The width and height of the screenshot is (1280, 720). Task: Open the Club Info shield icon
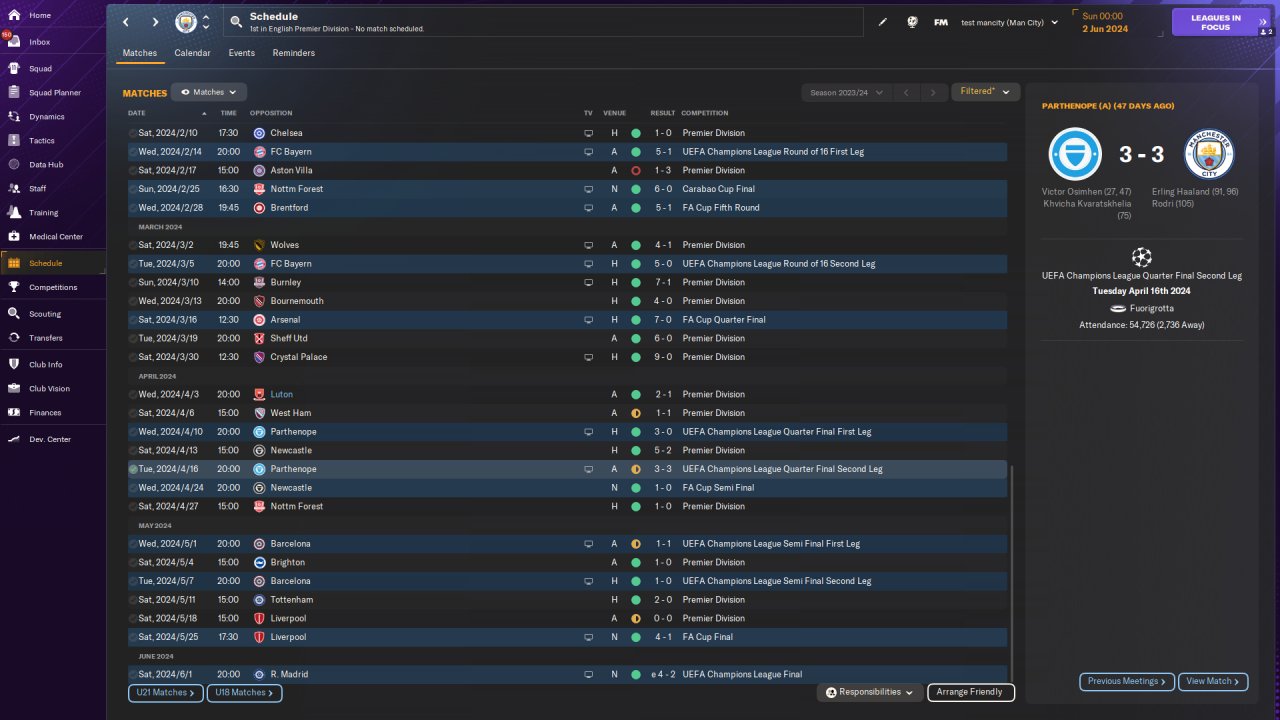tap(14, 365)
